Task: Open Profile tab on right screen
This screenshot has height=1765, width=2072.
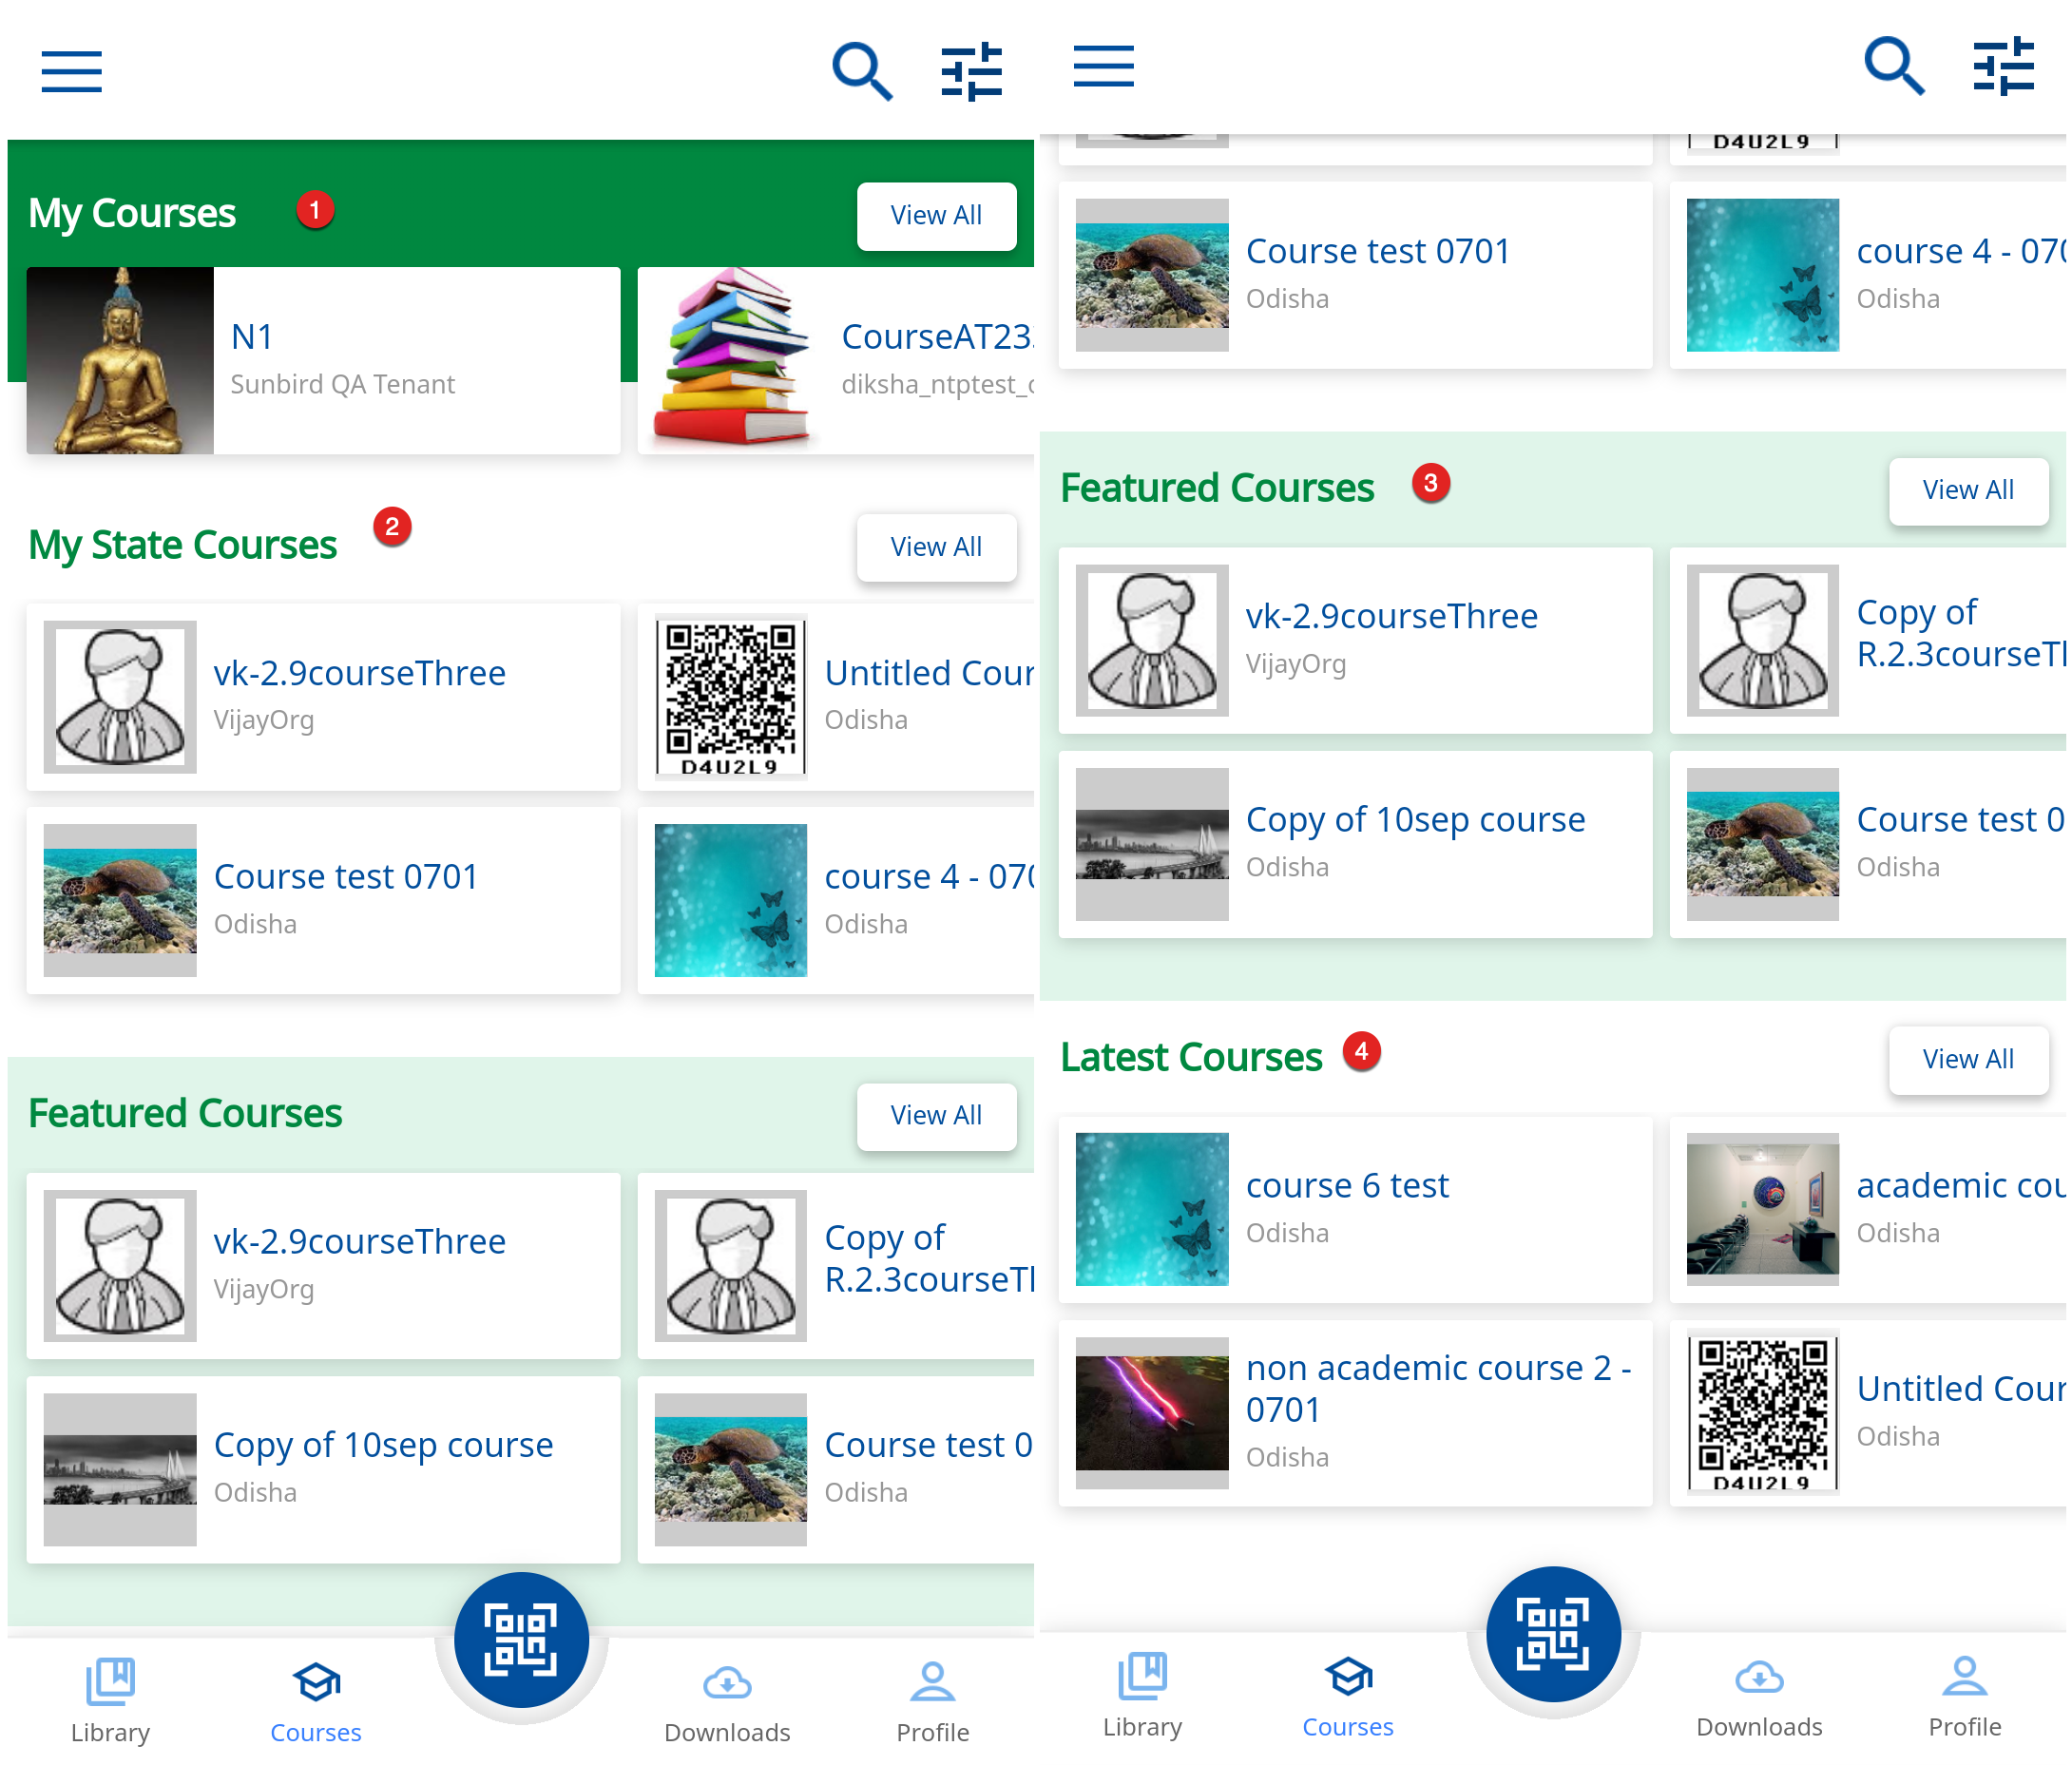Action: pos(1964,1696)
